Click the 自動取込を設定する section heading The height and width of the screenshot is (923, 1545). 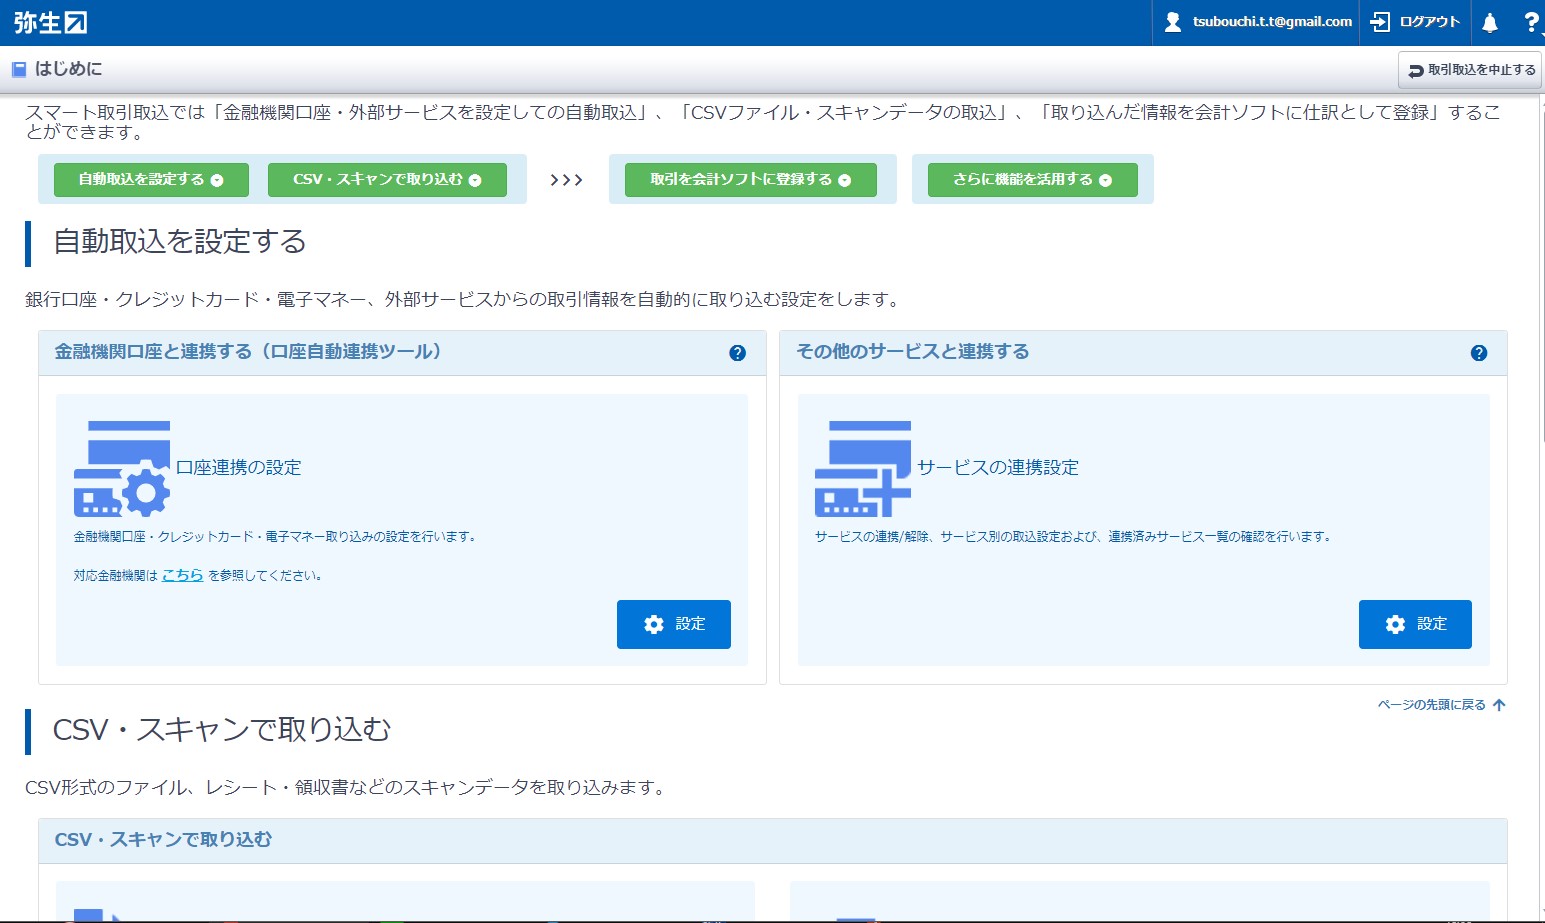coord(180,241)
